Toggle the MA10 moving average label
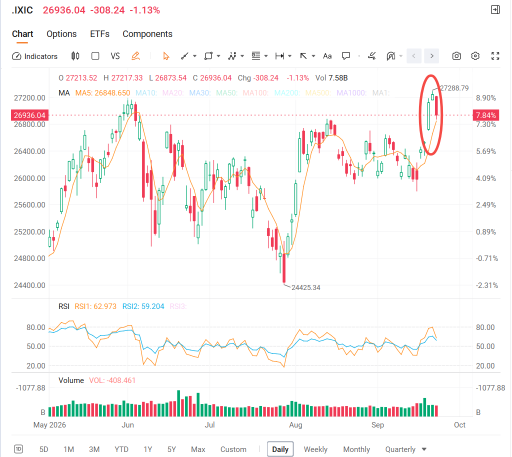Viewport: 512px width, 457px height. (x=146, y=93)
